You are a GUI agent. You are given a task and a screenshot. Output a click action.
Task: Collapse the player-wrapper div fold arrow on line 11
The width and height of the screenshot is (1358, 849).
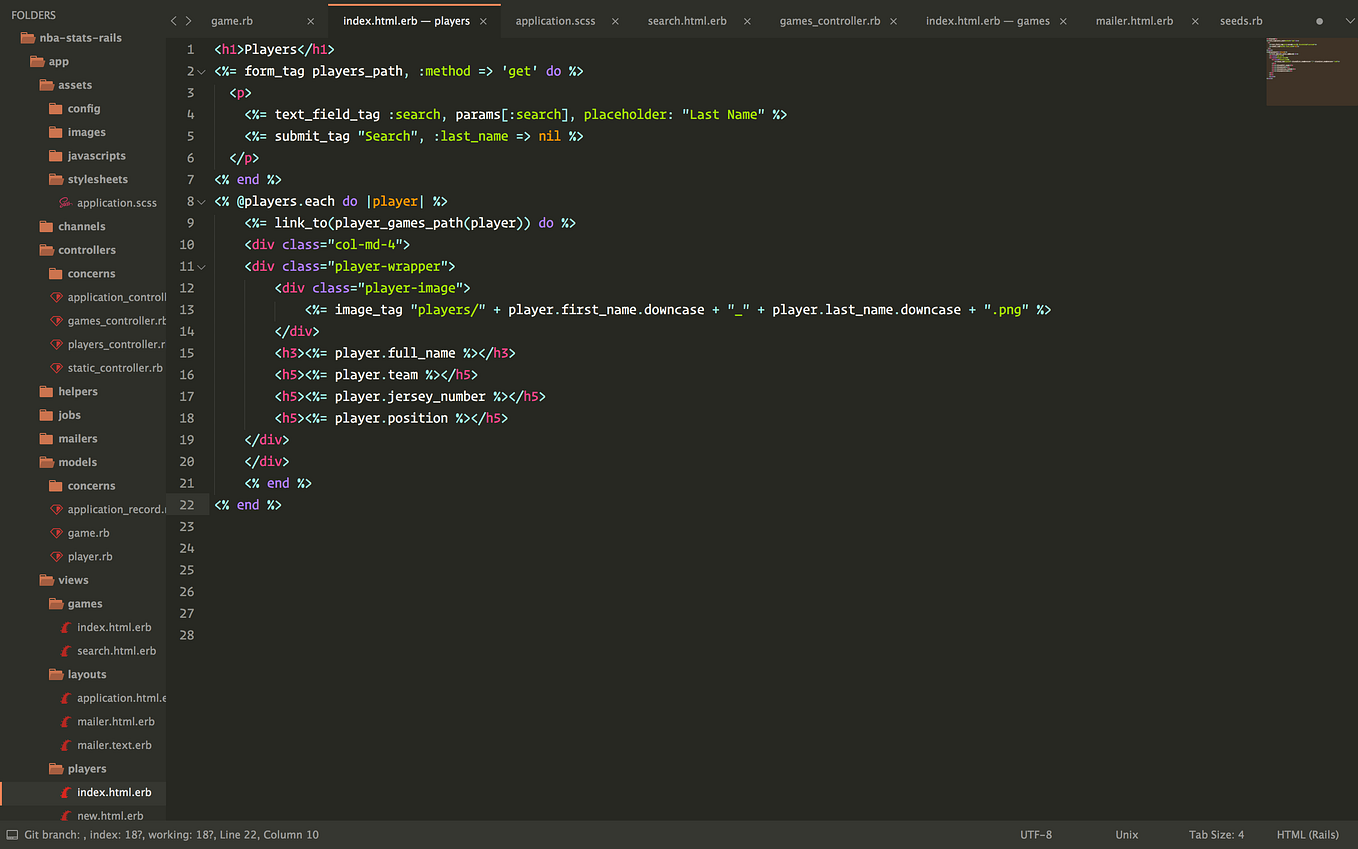tap(200, 266)
